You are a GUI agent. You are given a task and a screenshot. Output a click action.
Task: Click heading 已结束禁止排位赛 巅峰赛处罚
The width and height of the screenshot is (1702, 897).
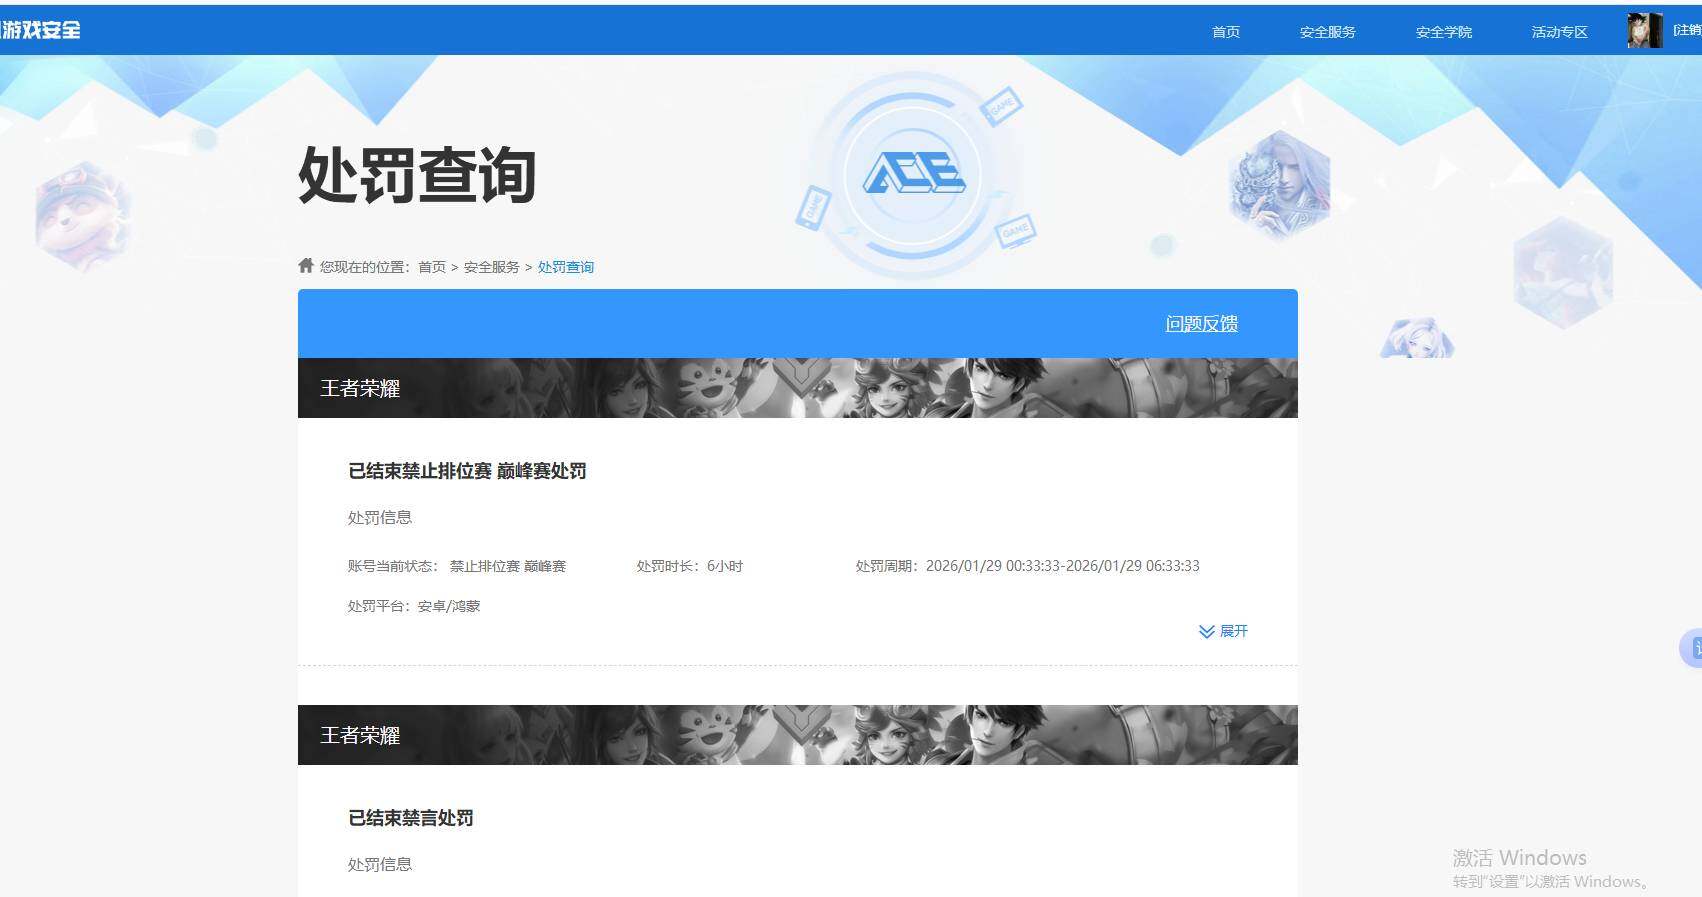(x=467, y=471)
